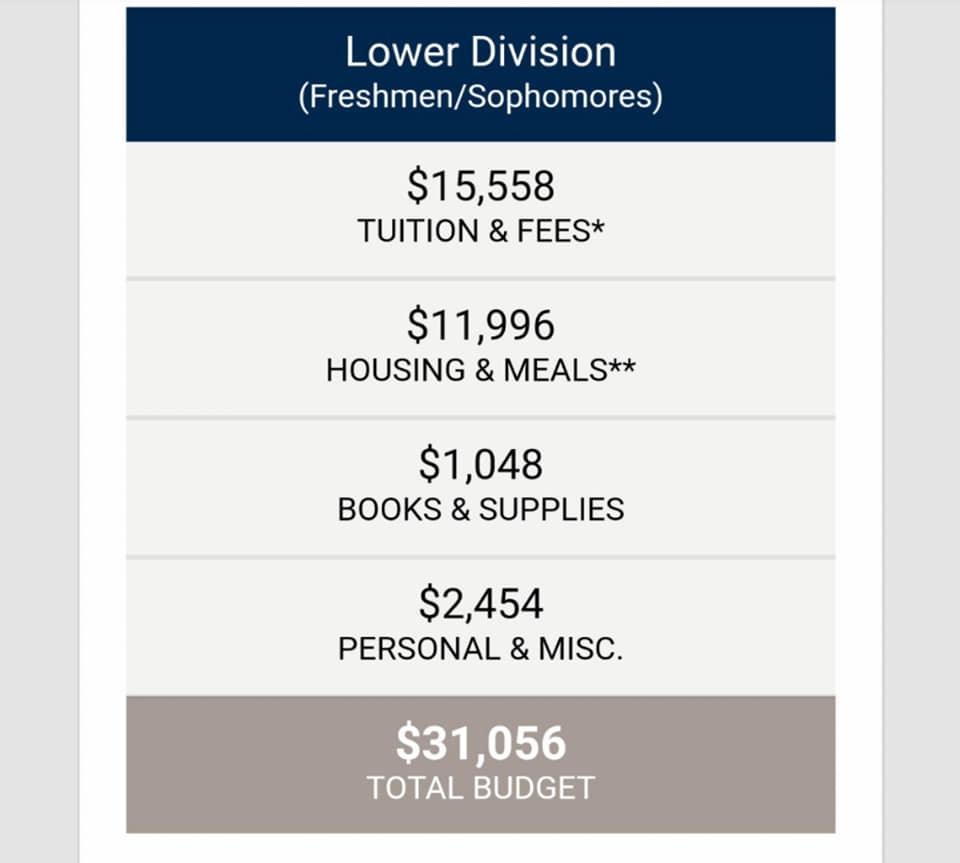This screenshot has height=863, width=960.
Task: Click the gray total budget footer bar
Action: click(x=481, y=764)
